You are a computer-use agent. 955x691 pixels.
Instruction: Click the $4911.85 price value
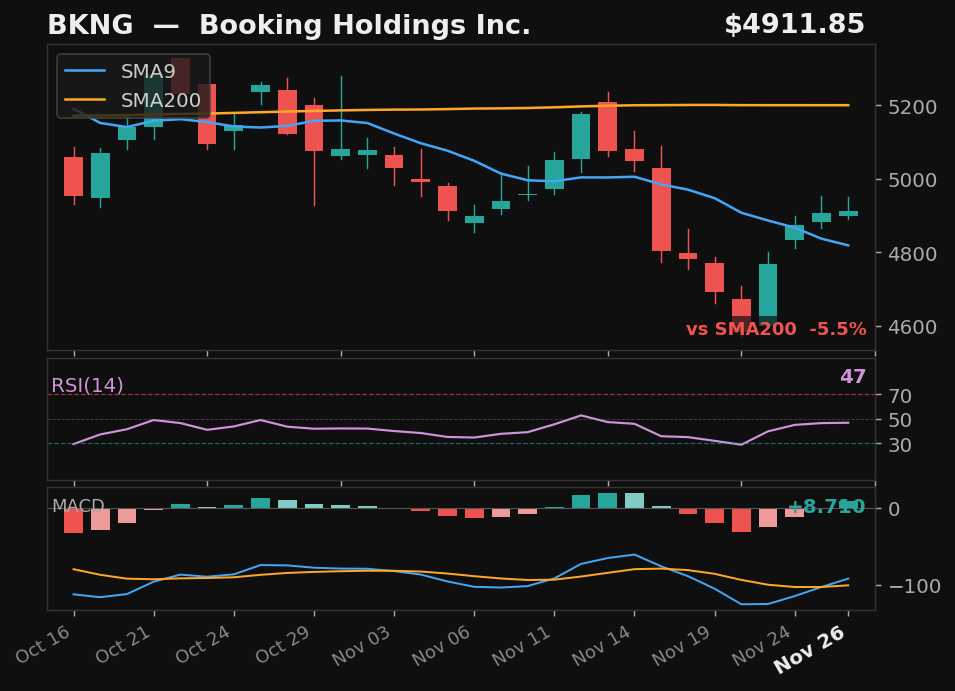794,24
